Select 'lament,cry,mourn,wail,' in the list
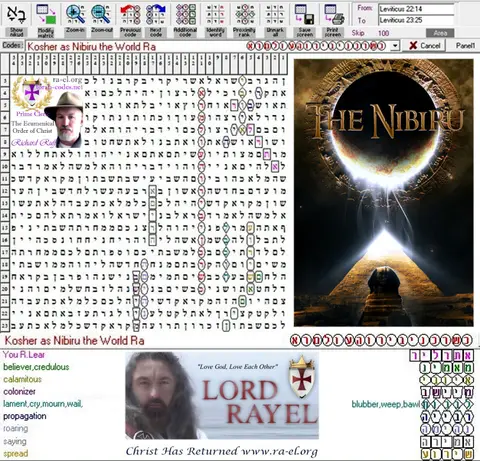 coord(43,404)
